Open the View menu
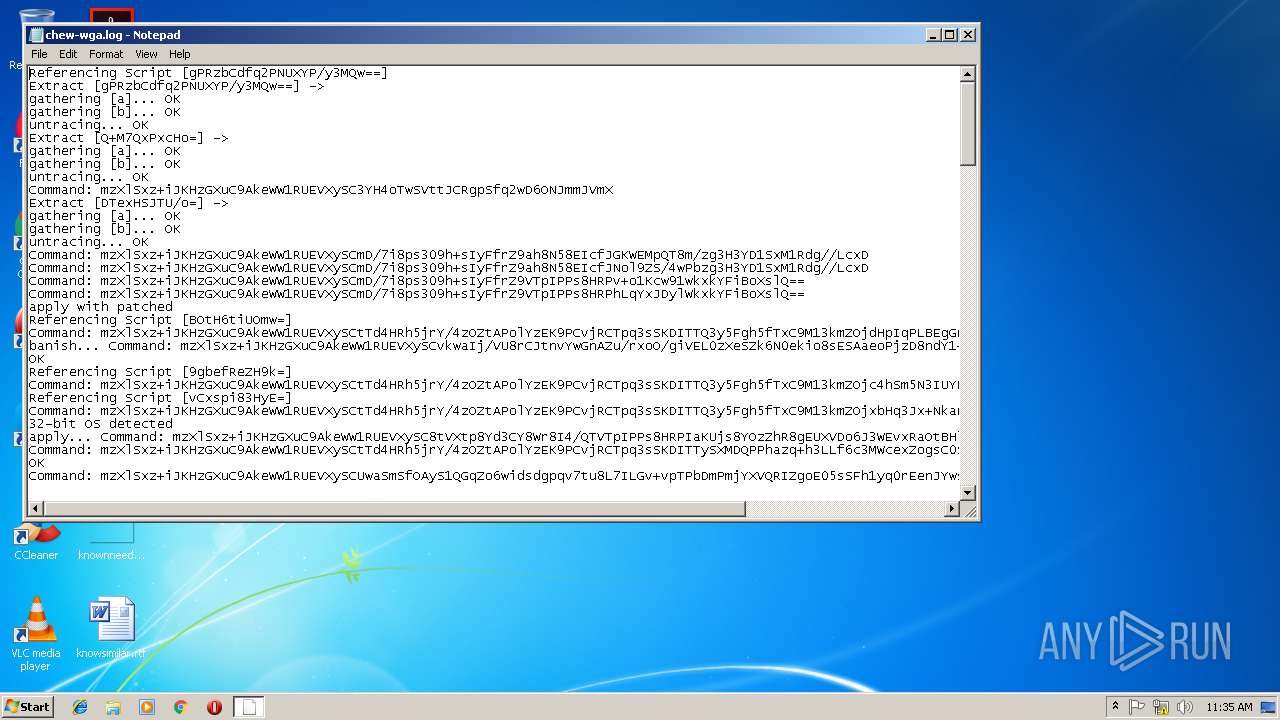The height and width of the screenshot is (720, 1280). point(146,54)
